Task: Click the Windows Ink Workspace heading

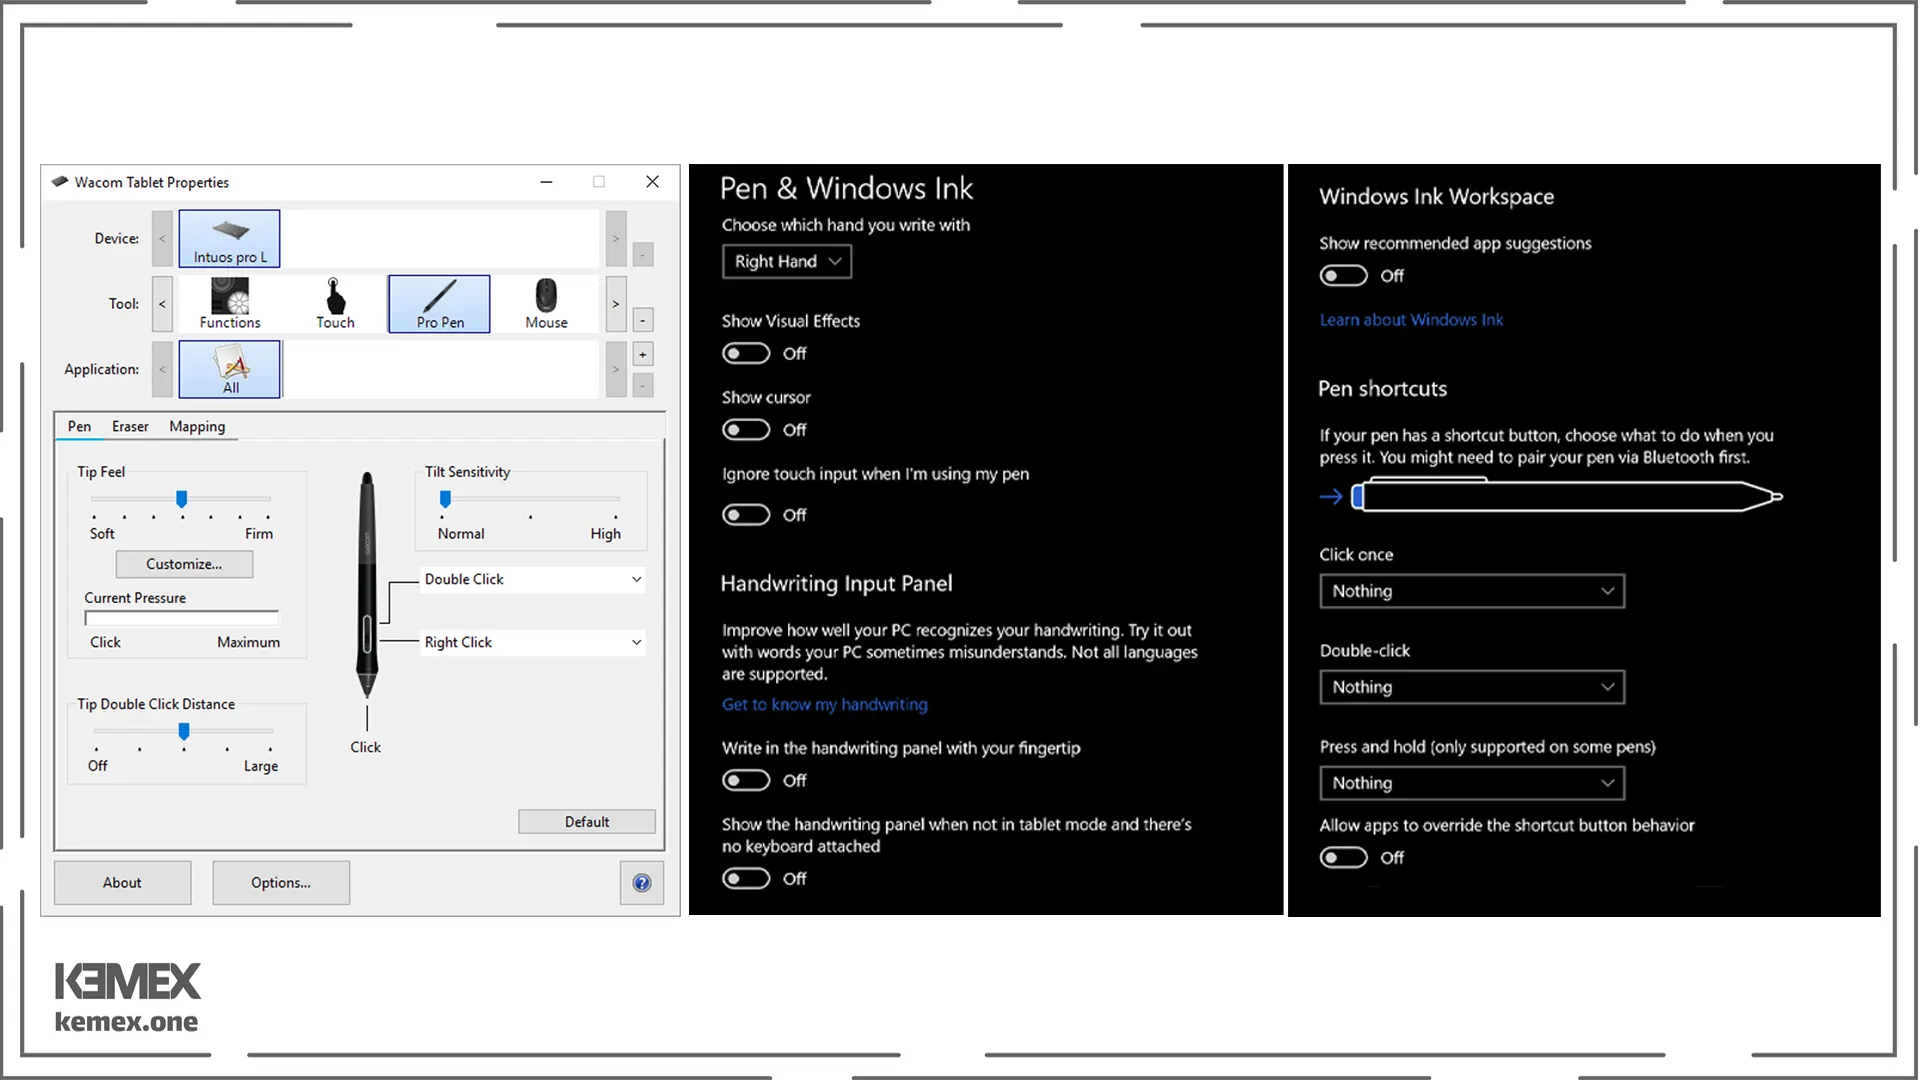Action: click(1436, 197)
